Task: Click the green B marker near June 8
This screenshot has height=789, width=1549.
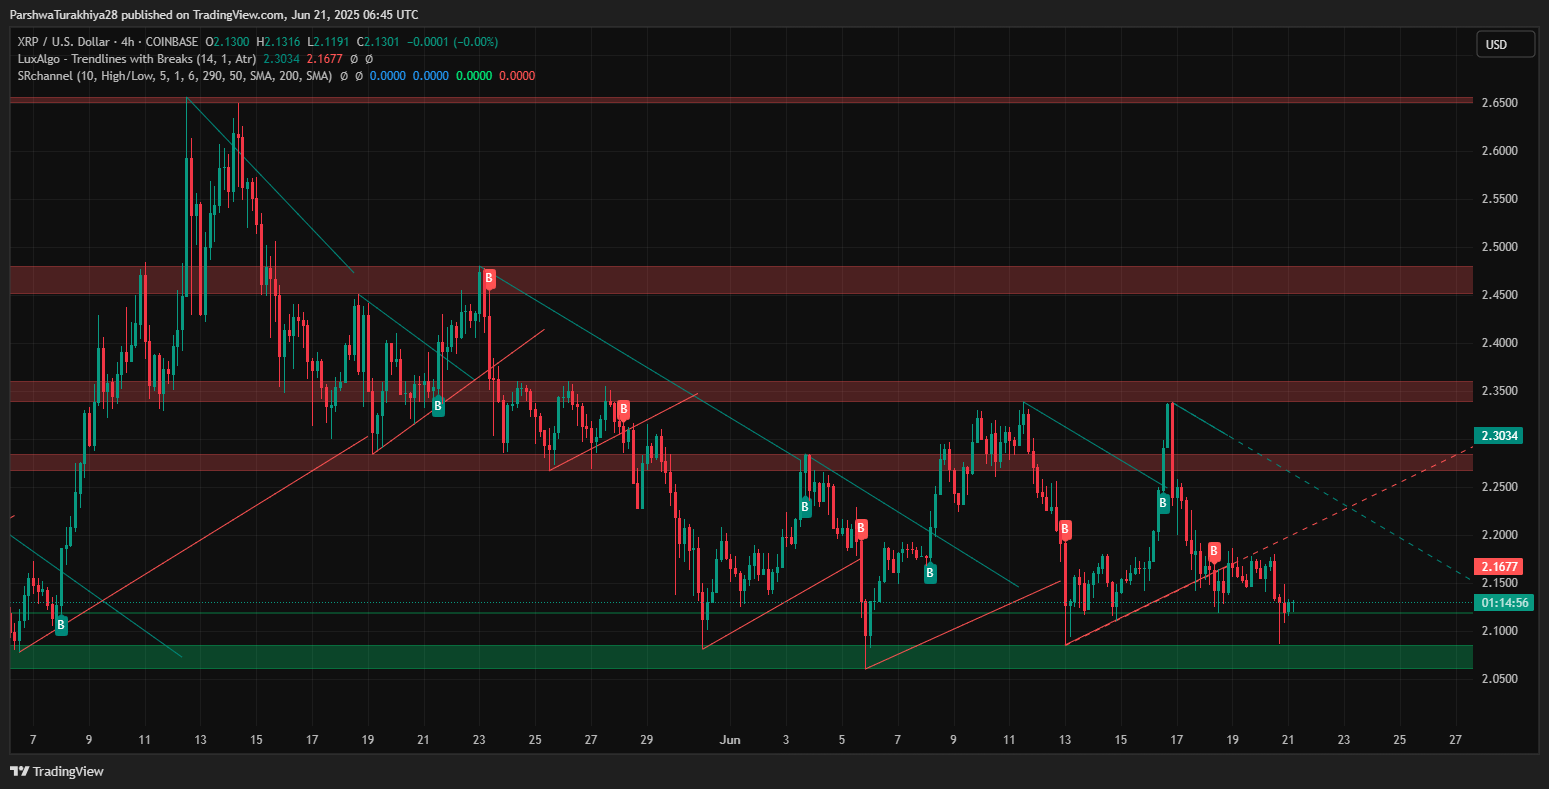Action: 930,573
